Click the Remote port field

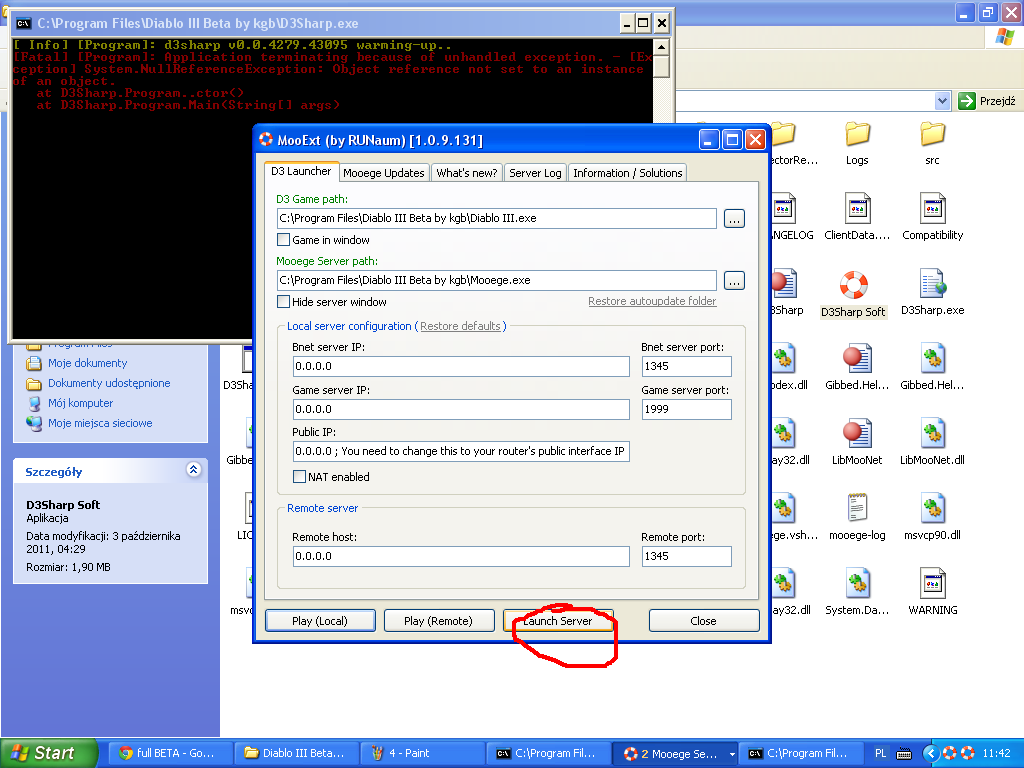pos(686,556)
